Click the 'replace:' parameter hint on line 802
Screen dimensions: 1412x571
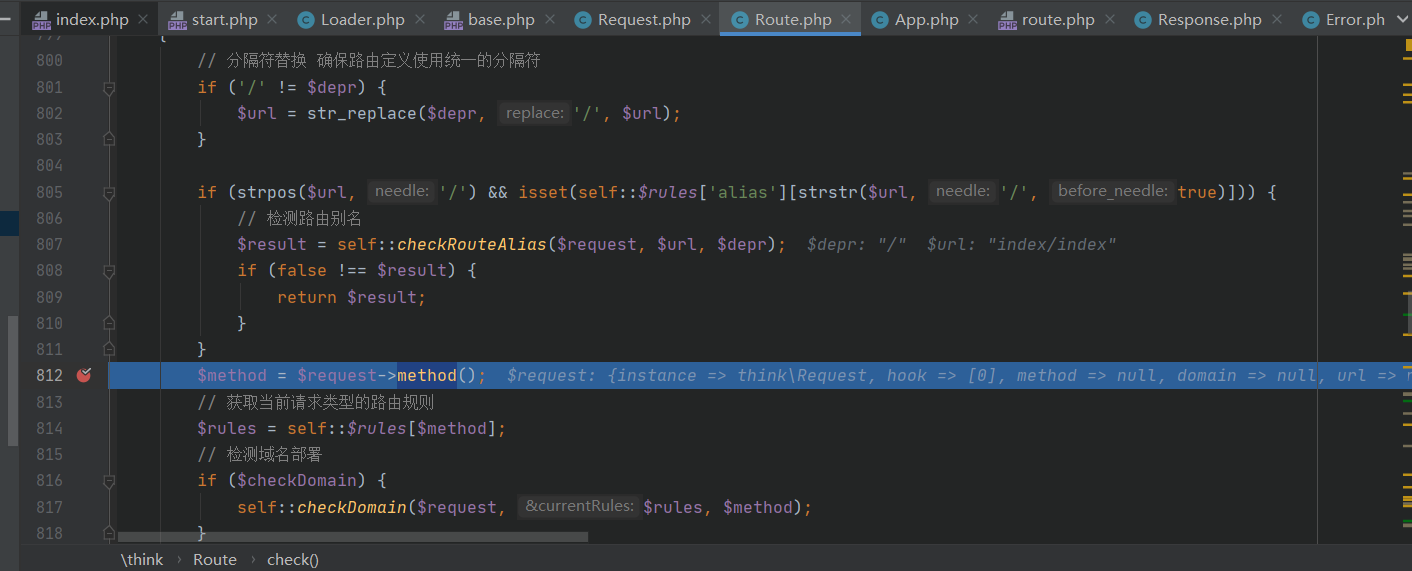(535, 114)
